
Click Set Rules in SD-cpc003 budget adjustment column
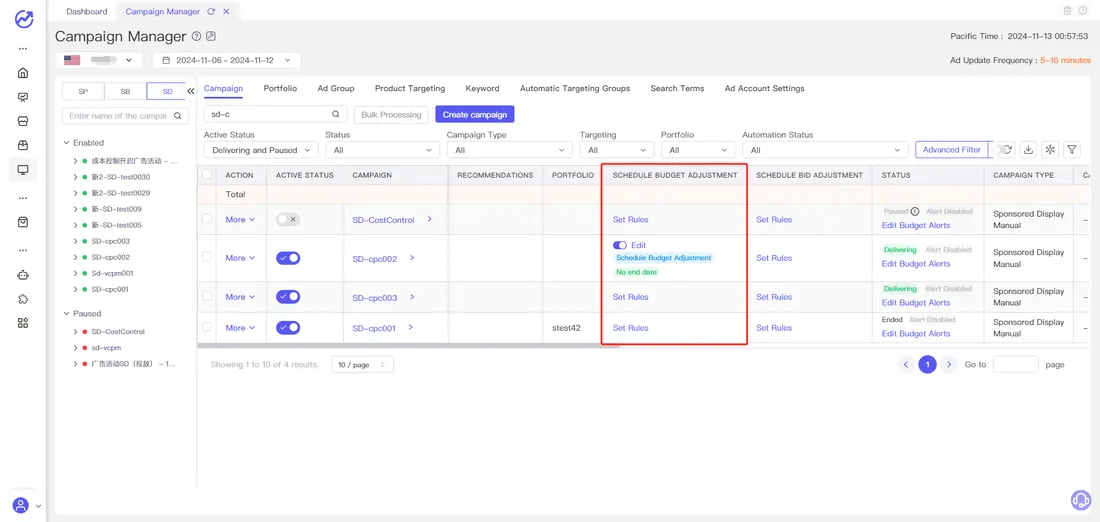pos(630,297)
